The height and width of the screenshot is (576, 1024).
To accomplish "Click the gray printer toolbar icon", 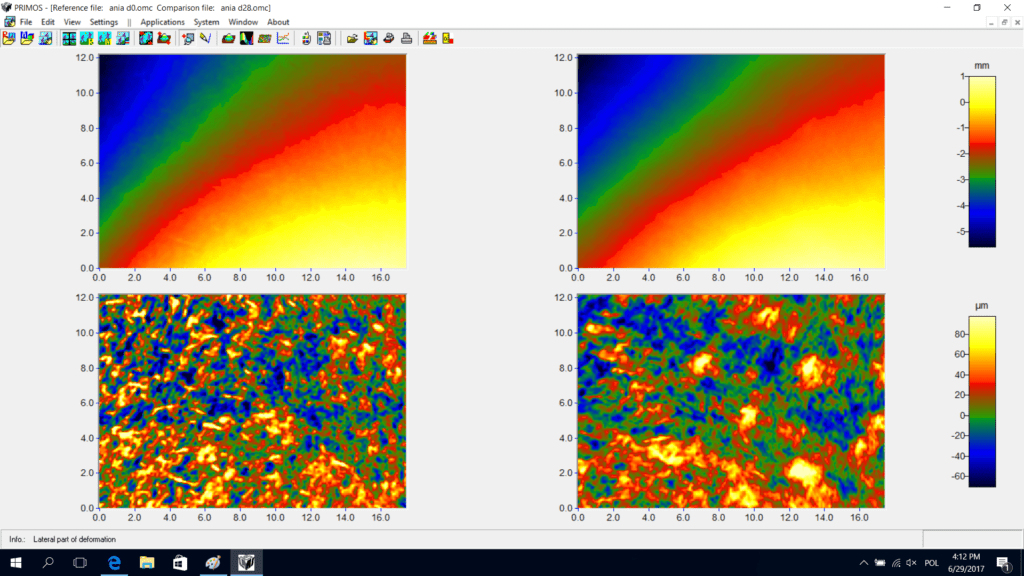I will tap(406, 39).
